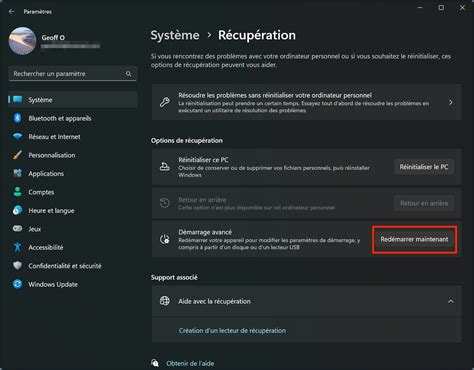
Task: Go back with the arrow icon
Action: tap(12, 12)
